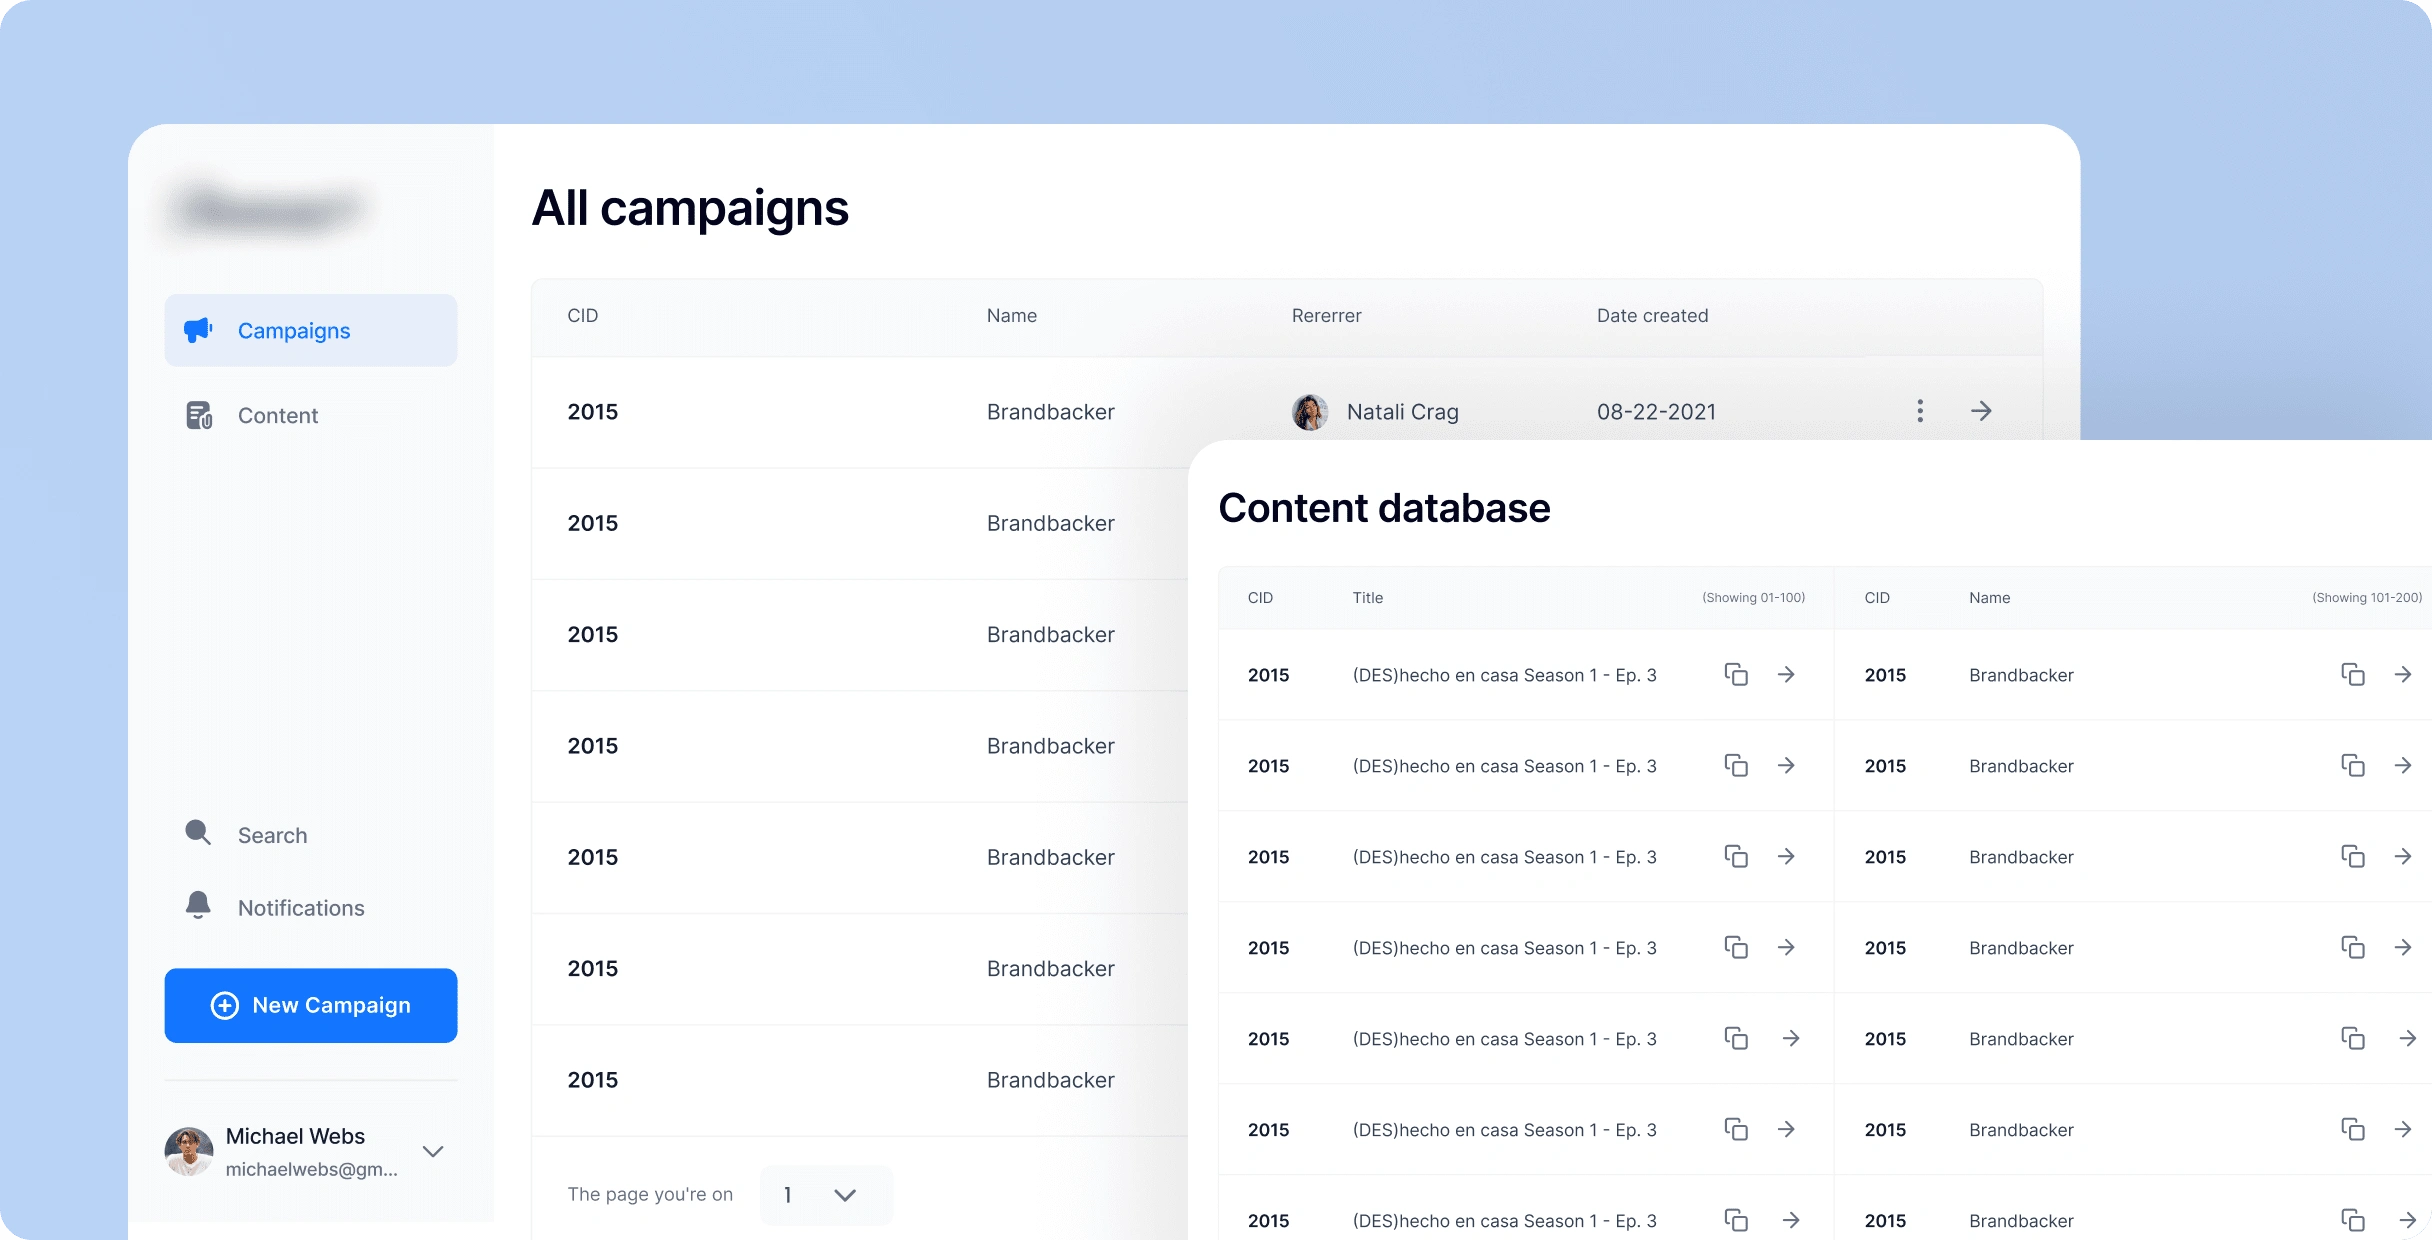Select Notifications in the sidebar

coord(301,908)
